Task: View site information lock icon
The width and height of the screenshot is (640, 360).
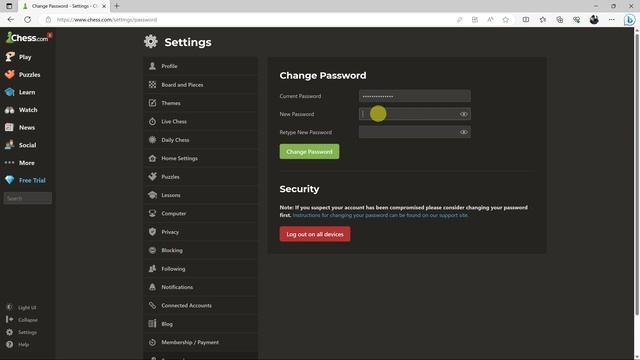Action: (x=48, y=20)
